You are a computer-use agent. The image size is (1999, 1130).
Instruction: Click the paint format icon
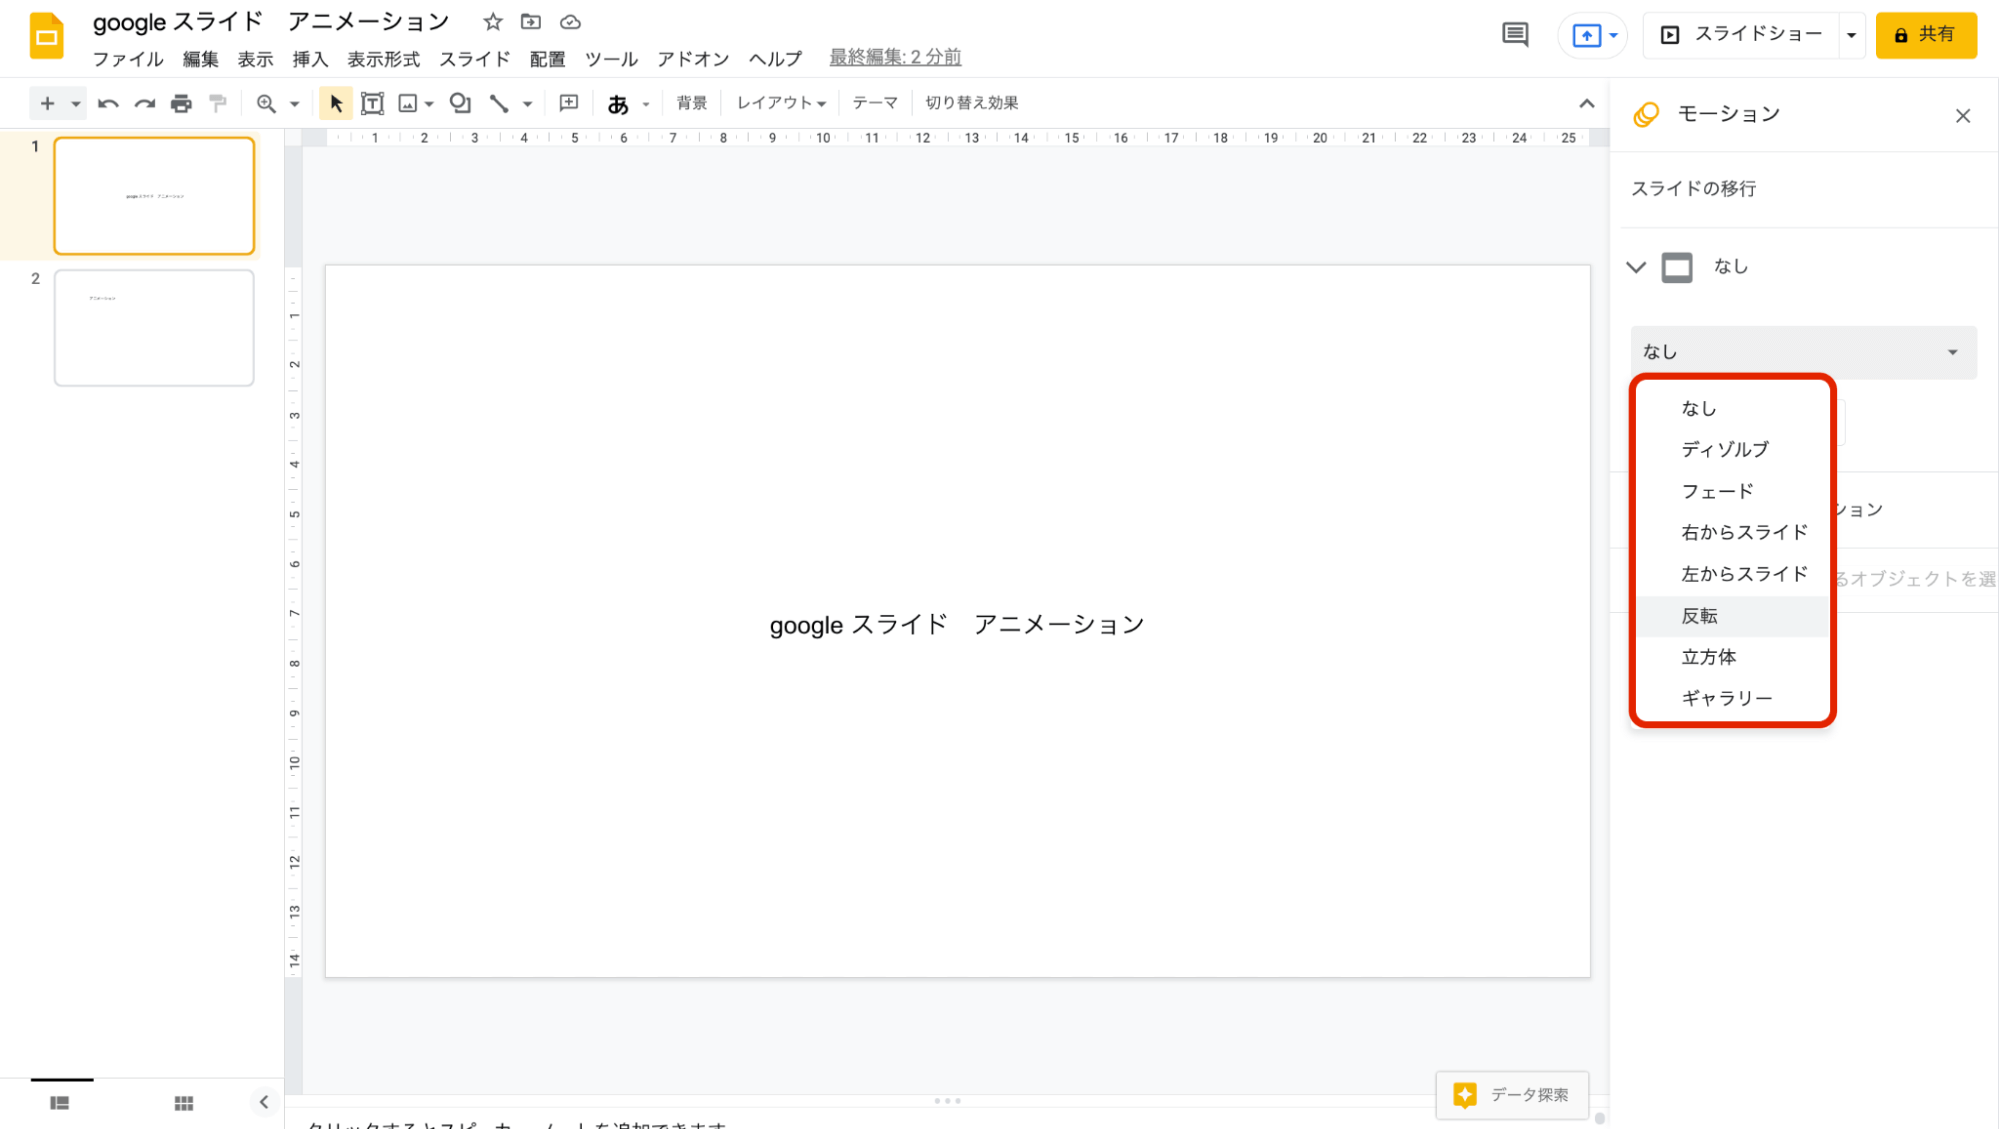pyautogui.click(x=218, y=103)
